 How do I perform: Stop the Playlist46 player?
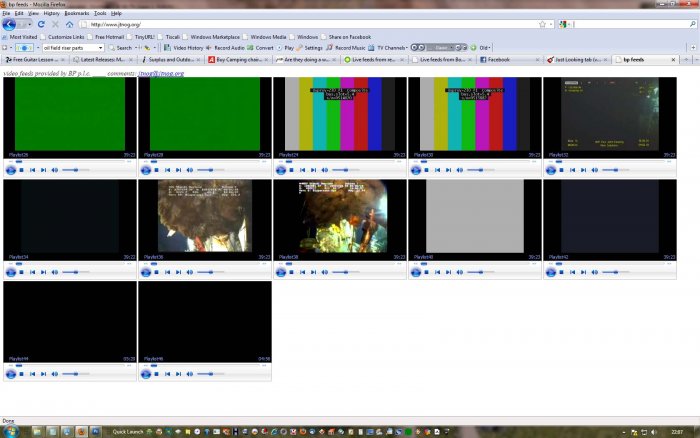click(x=156, y=374)
